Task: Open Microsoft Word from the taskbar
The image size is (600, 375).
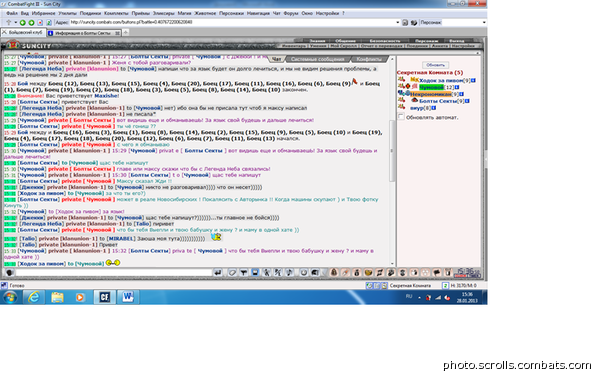Action: (x=127, y=297)
